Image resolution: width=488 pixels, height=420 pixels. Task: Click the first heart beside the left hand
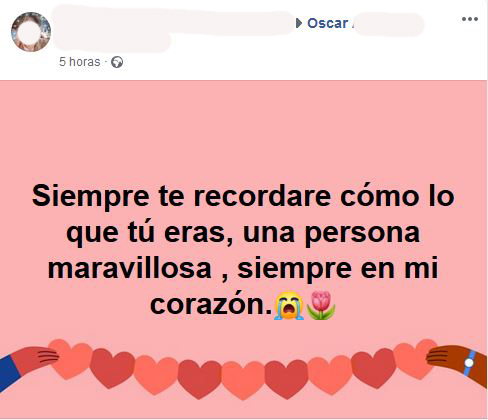(x=70, y=358)
